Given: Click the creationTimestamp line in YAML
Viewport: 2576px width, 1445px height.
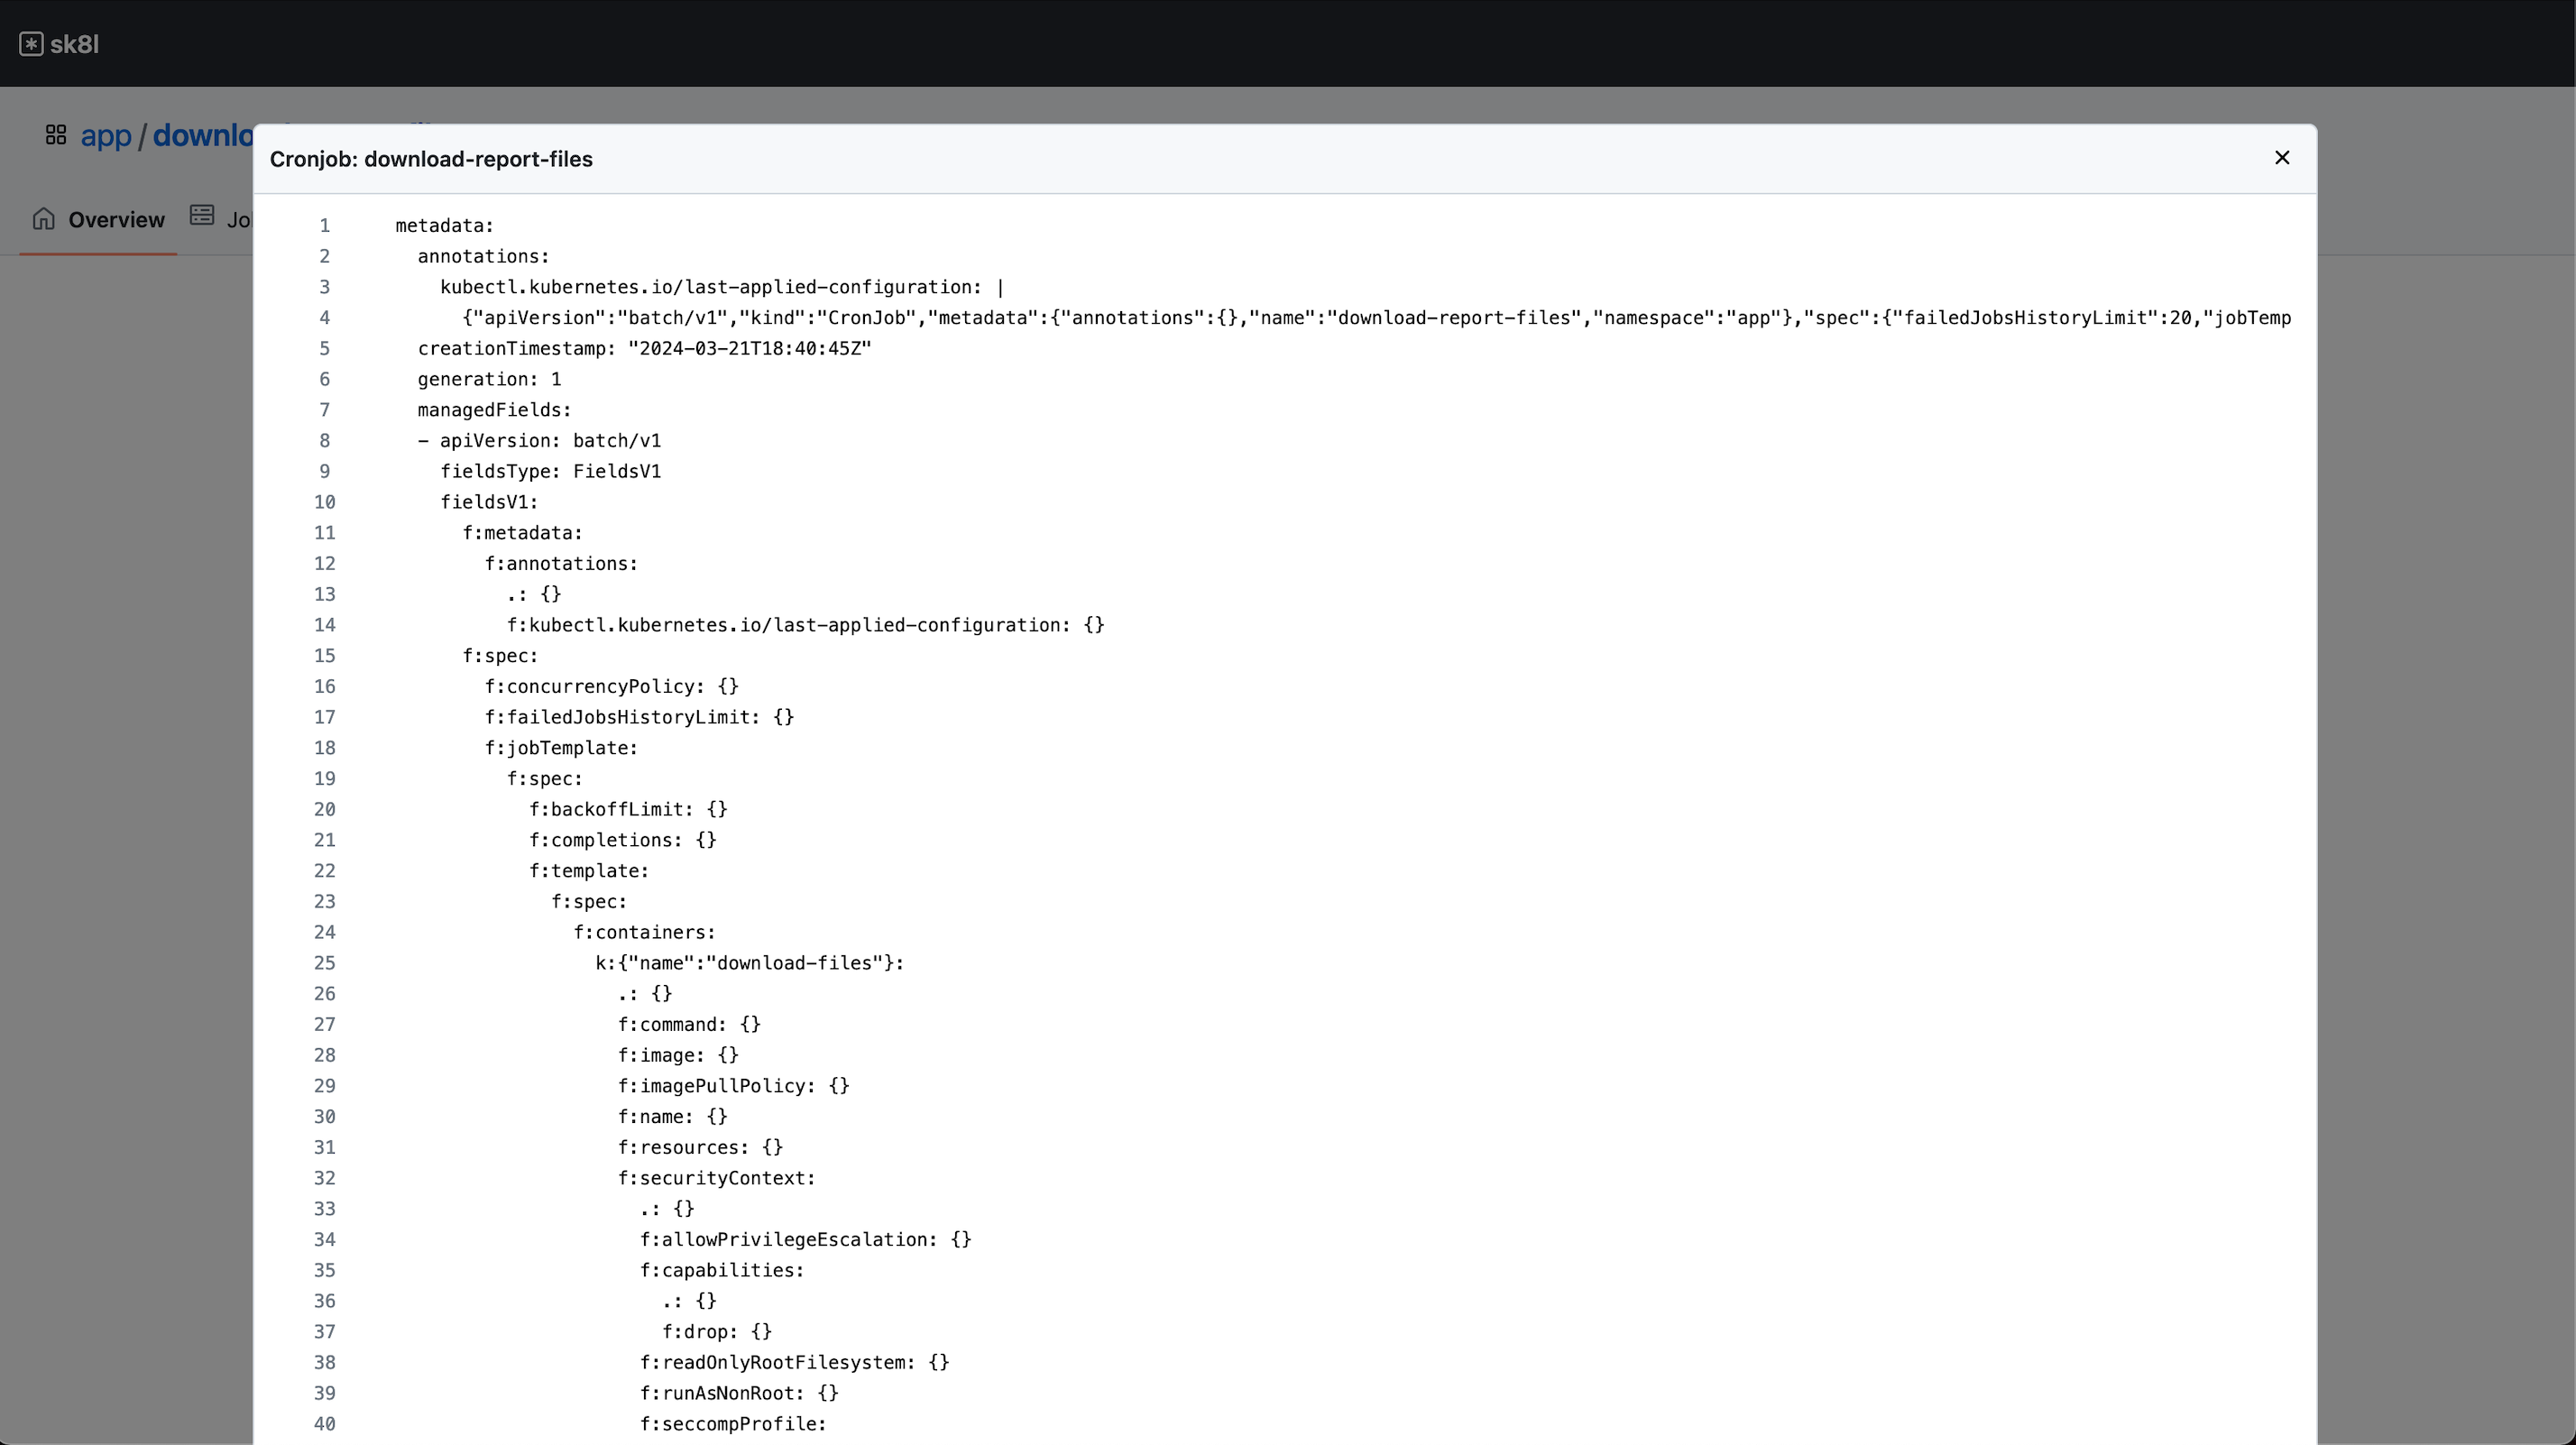Looking at the screenshot, I should click(644, 349).
